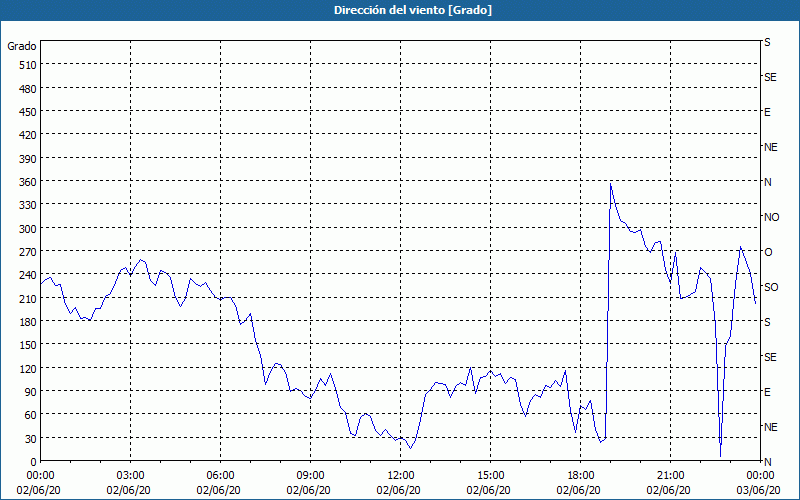Click the N compass label beside 360 gridline
Image resolution: width=800 pixels, height=500 pixels.
click(767, 182)
